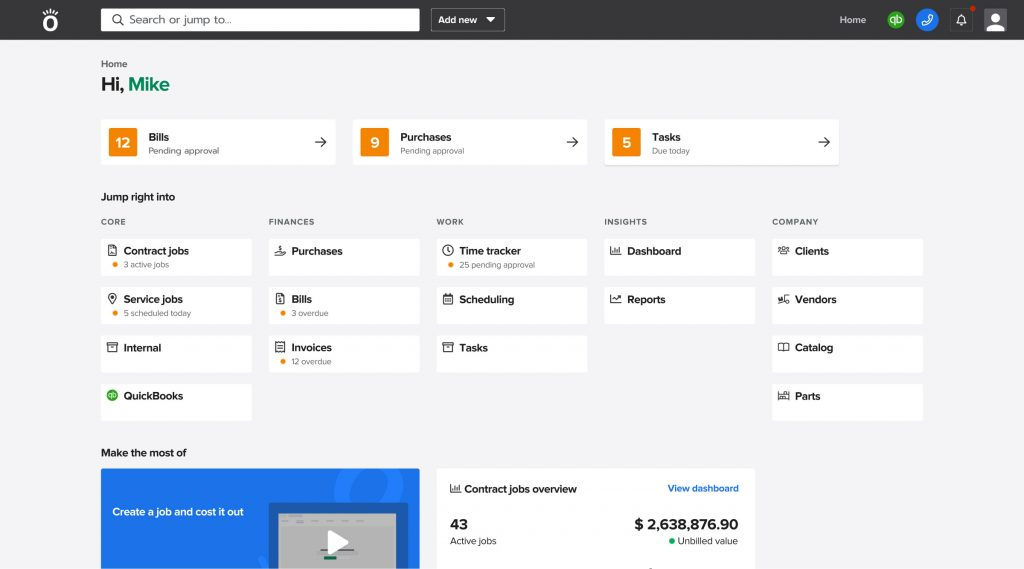Viewport: 1024px width, 569px height.
Task: Click the app logo in top-left corner
Action: tap(50, 20)
